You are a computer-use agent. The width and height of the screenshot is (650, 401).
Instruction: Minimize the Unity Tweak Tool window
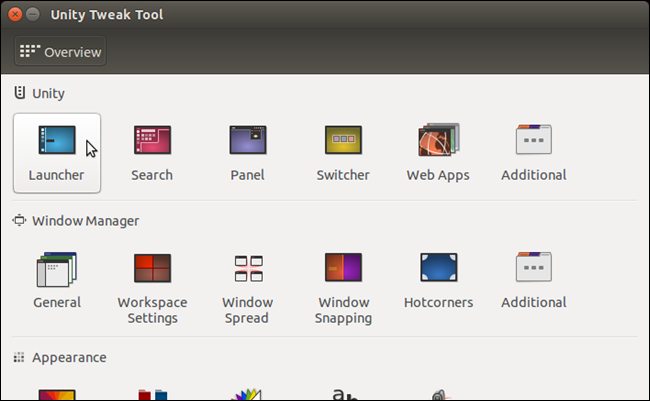[33, 15]
